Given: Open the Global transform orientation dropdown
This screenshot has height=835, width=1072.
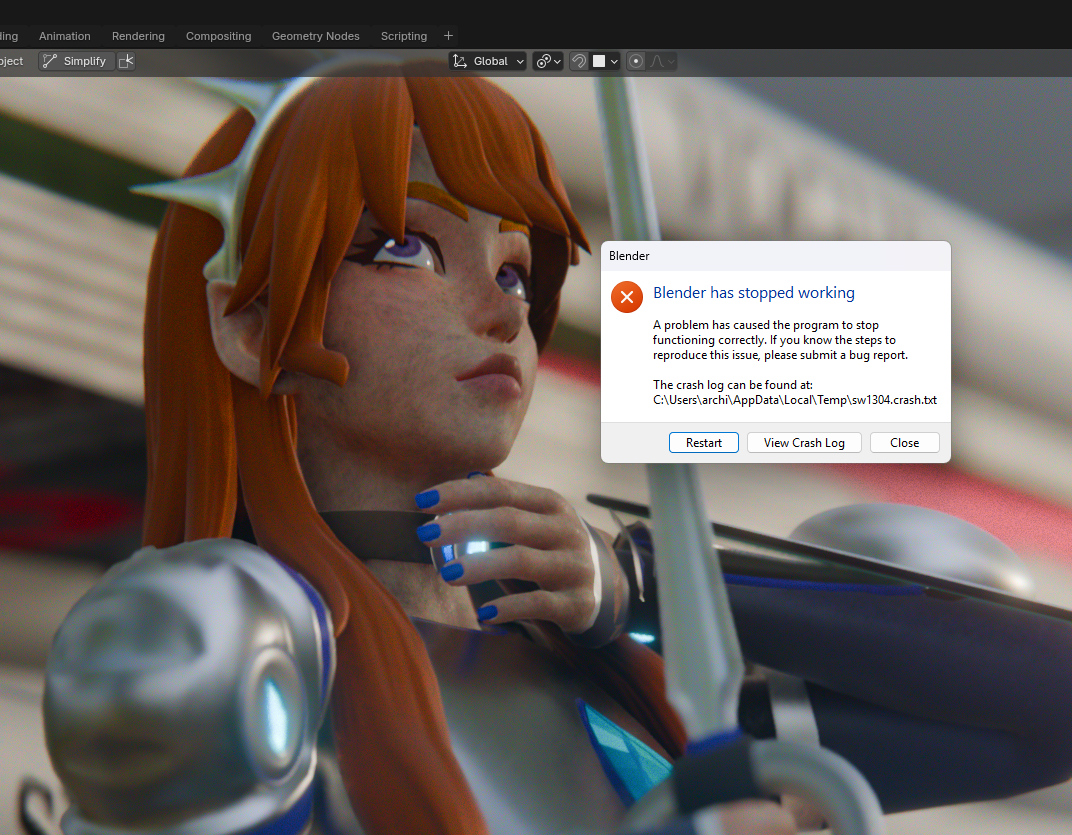Looking at the screenshot, I should (488, 61).
